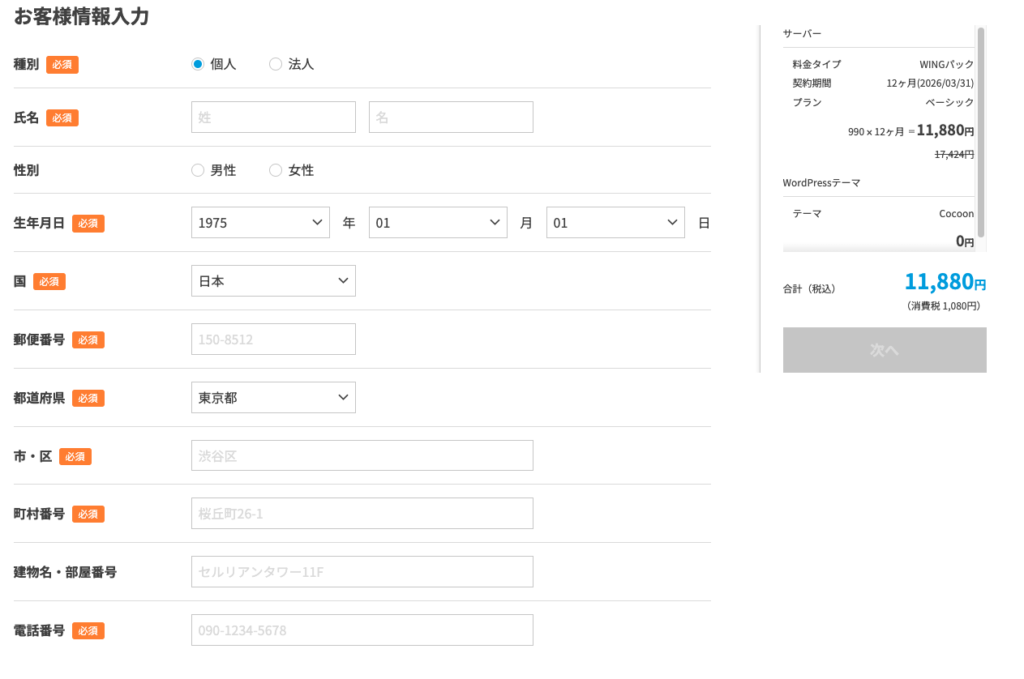Click the 名 first name field

click(451, 117)
